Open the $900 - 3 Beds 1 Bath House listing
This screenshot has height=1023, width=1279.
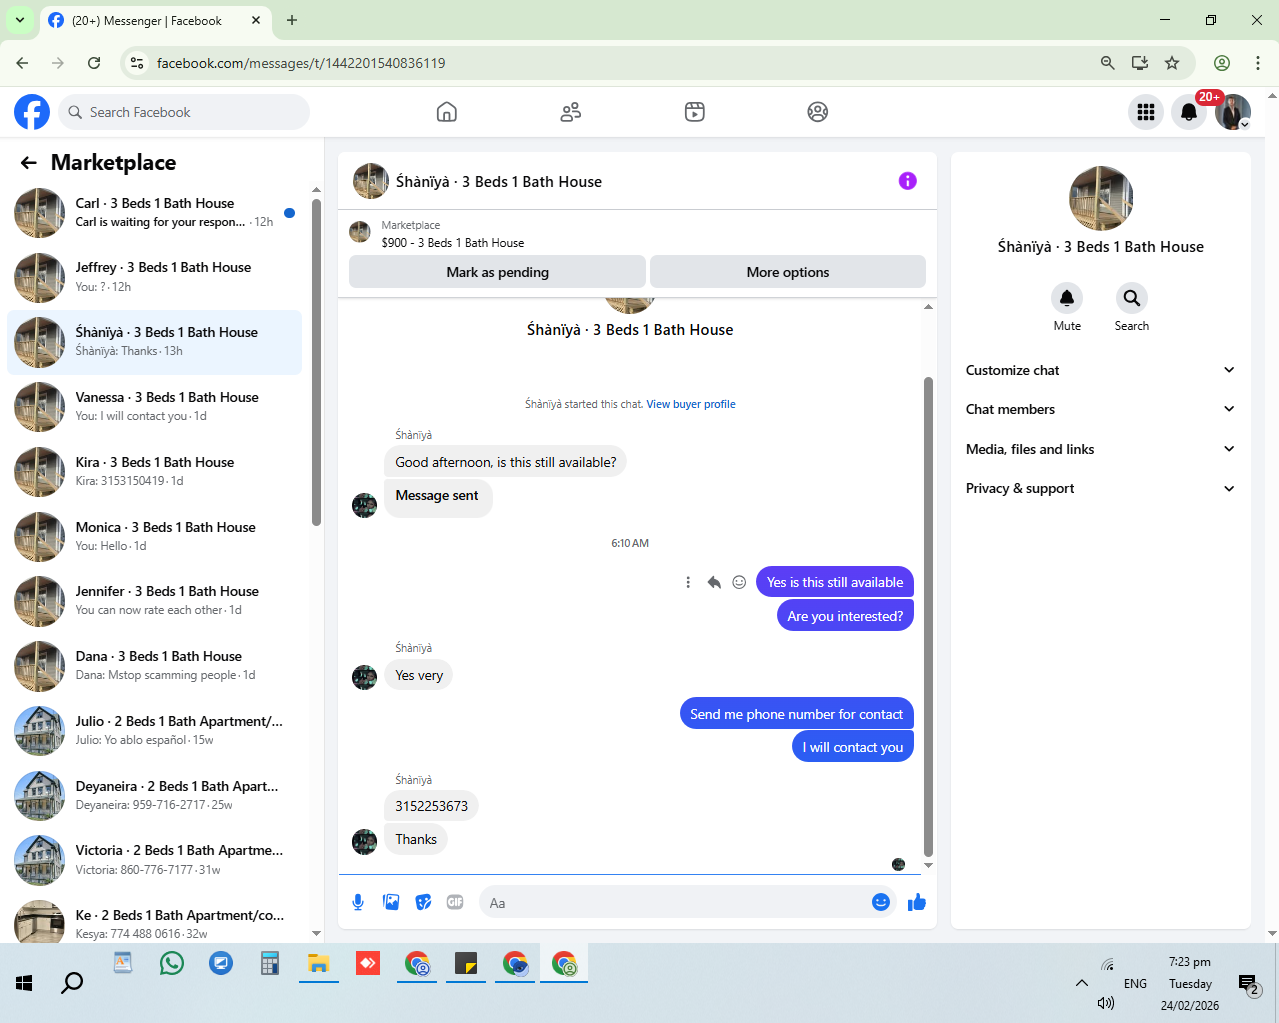click(453, 242)
